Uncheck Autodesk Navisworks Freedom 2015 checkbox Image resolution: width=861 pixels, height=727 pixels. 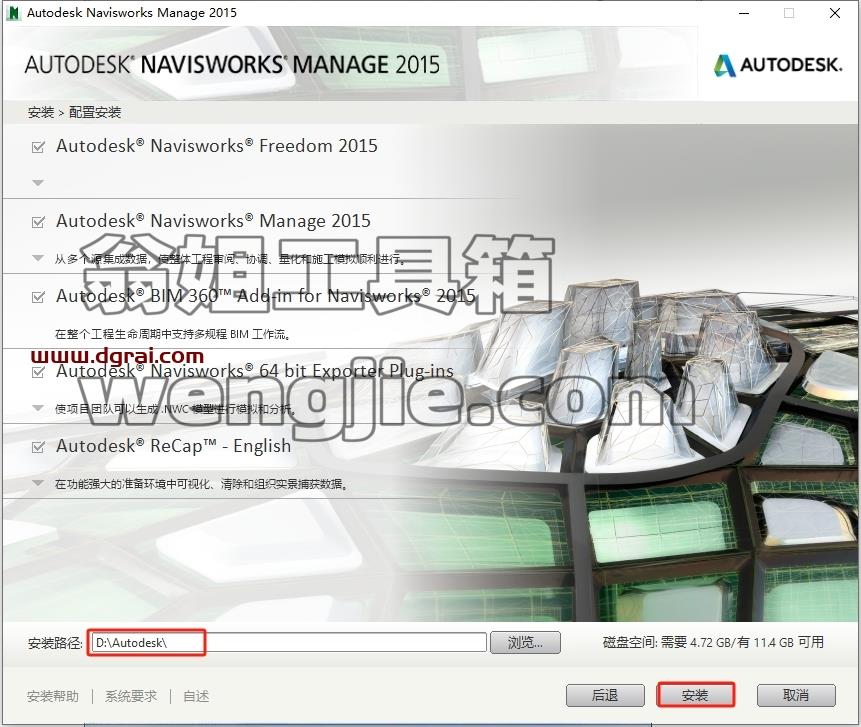pyautogui.click(x=38, y=147)
